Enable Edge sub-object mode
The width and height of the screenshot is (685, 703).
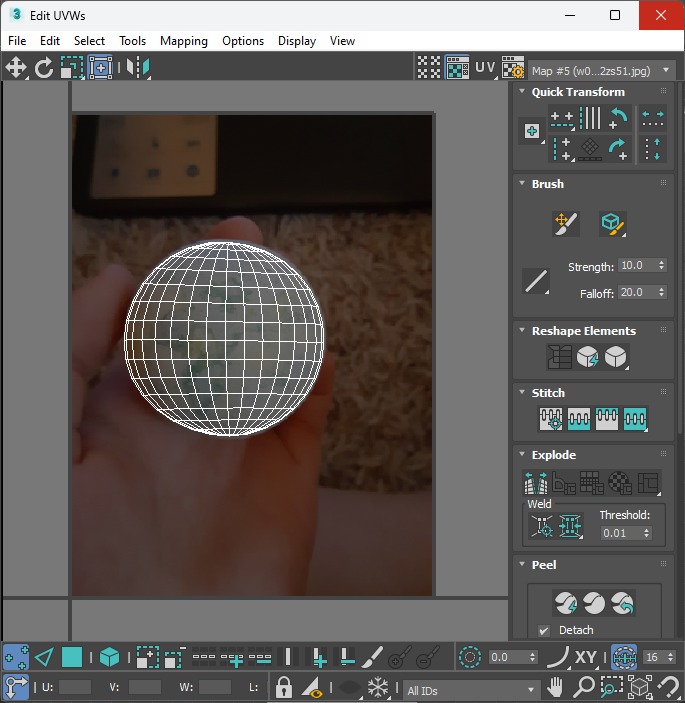pos(44,657)
